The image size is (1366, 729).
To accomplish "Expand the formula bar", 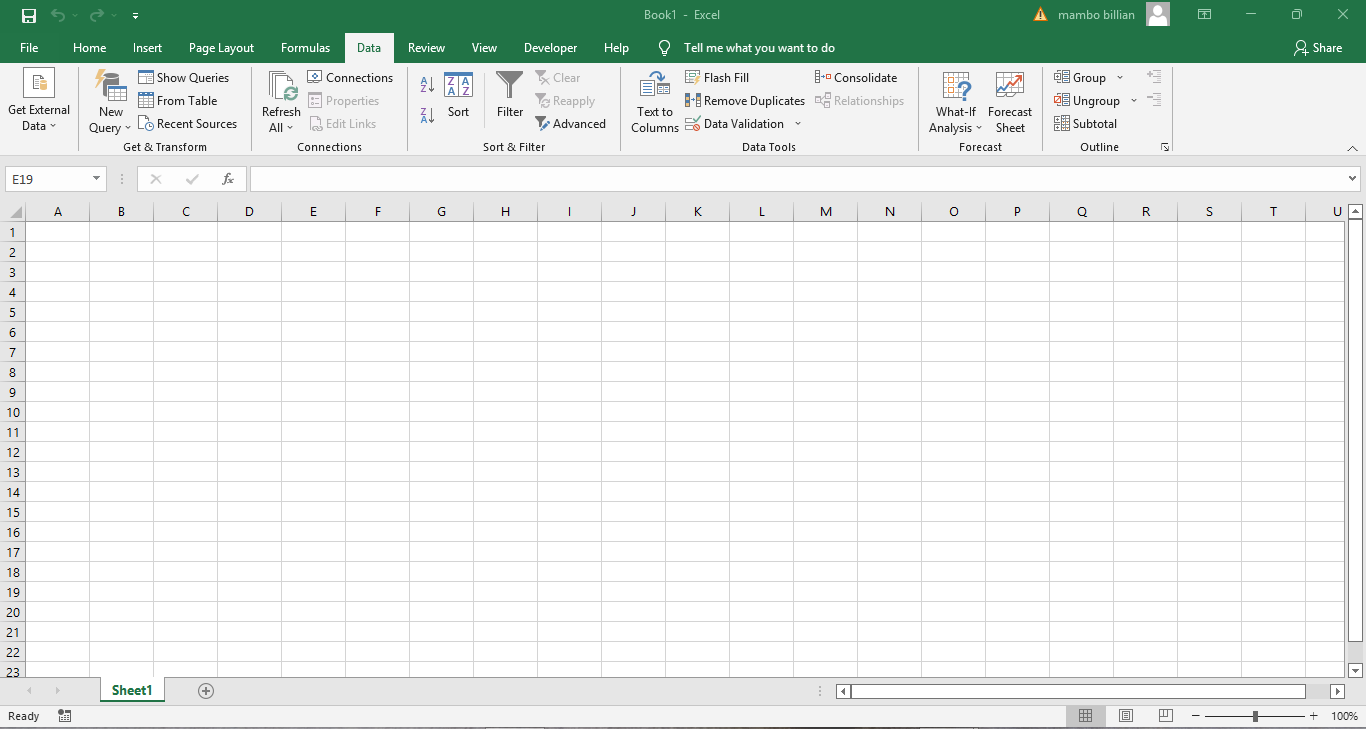I will point(1353,179).
